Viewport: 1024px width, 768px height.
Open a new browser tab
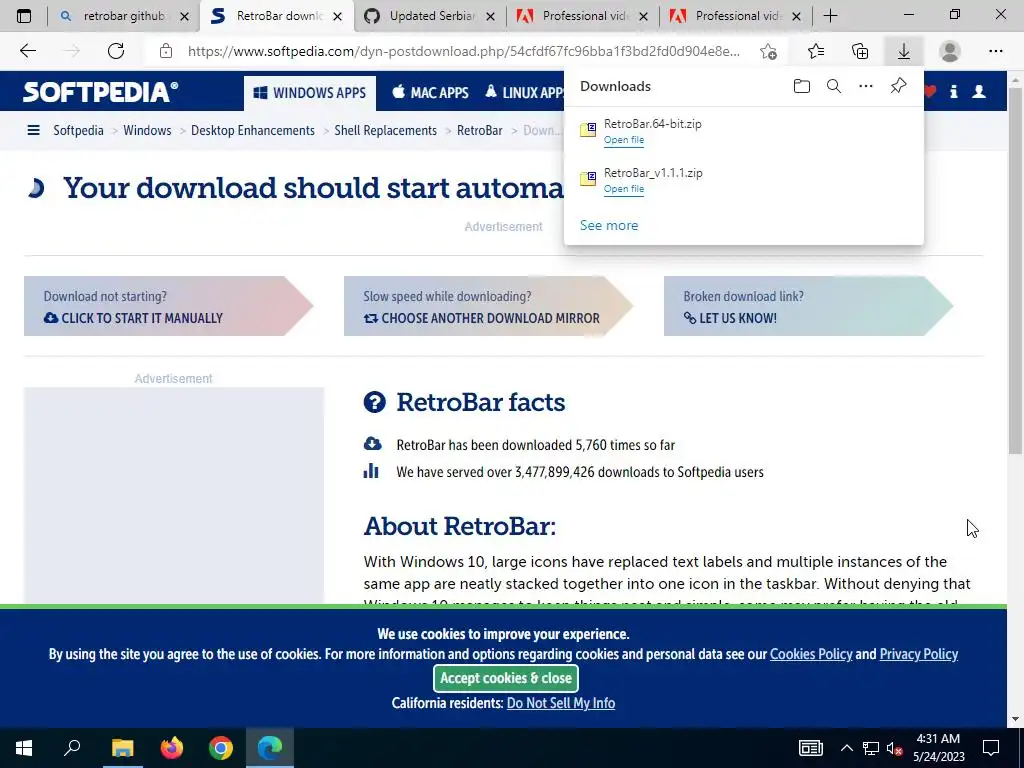coord(830,16)
